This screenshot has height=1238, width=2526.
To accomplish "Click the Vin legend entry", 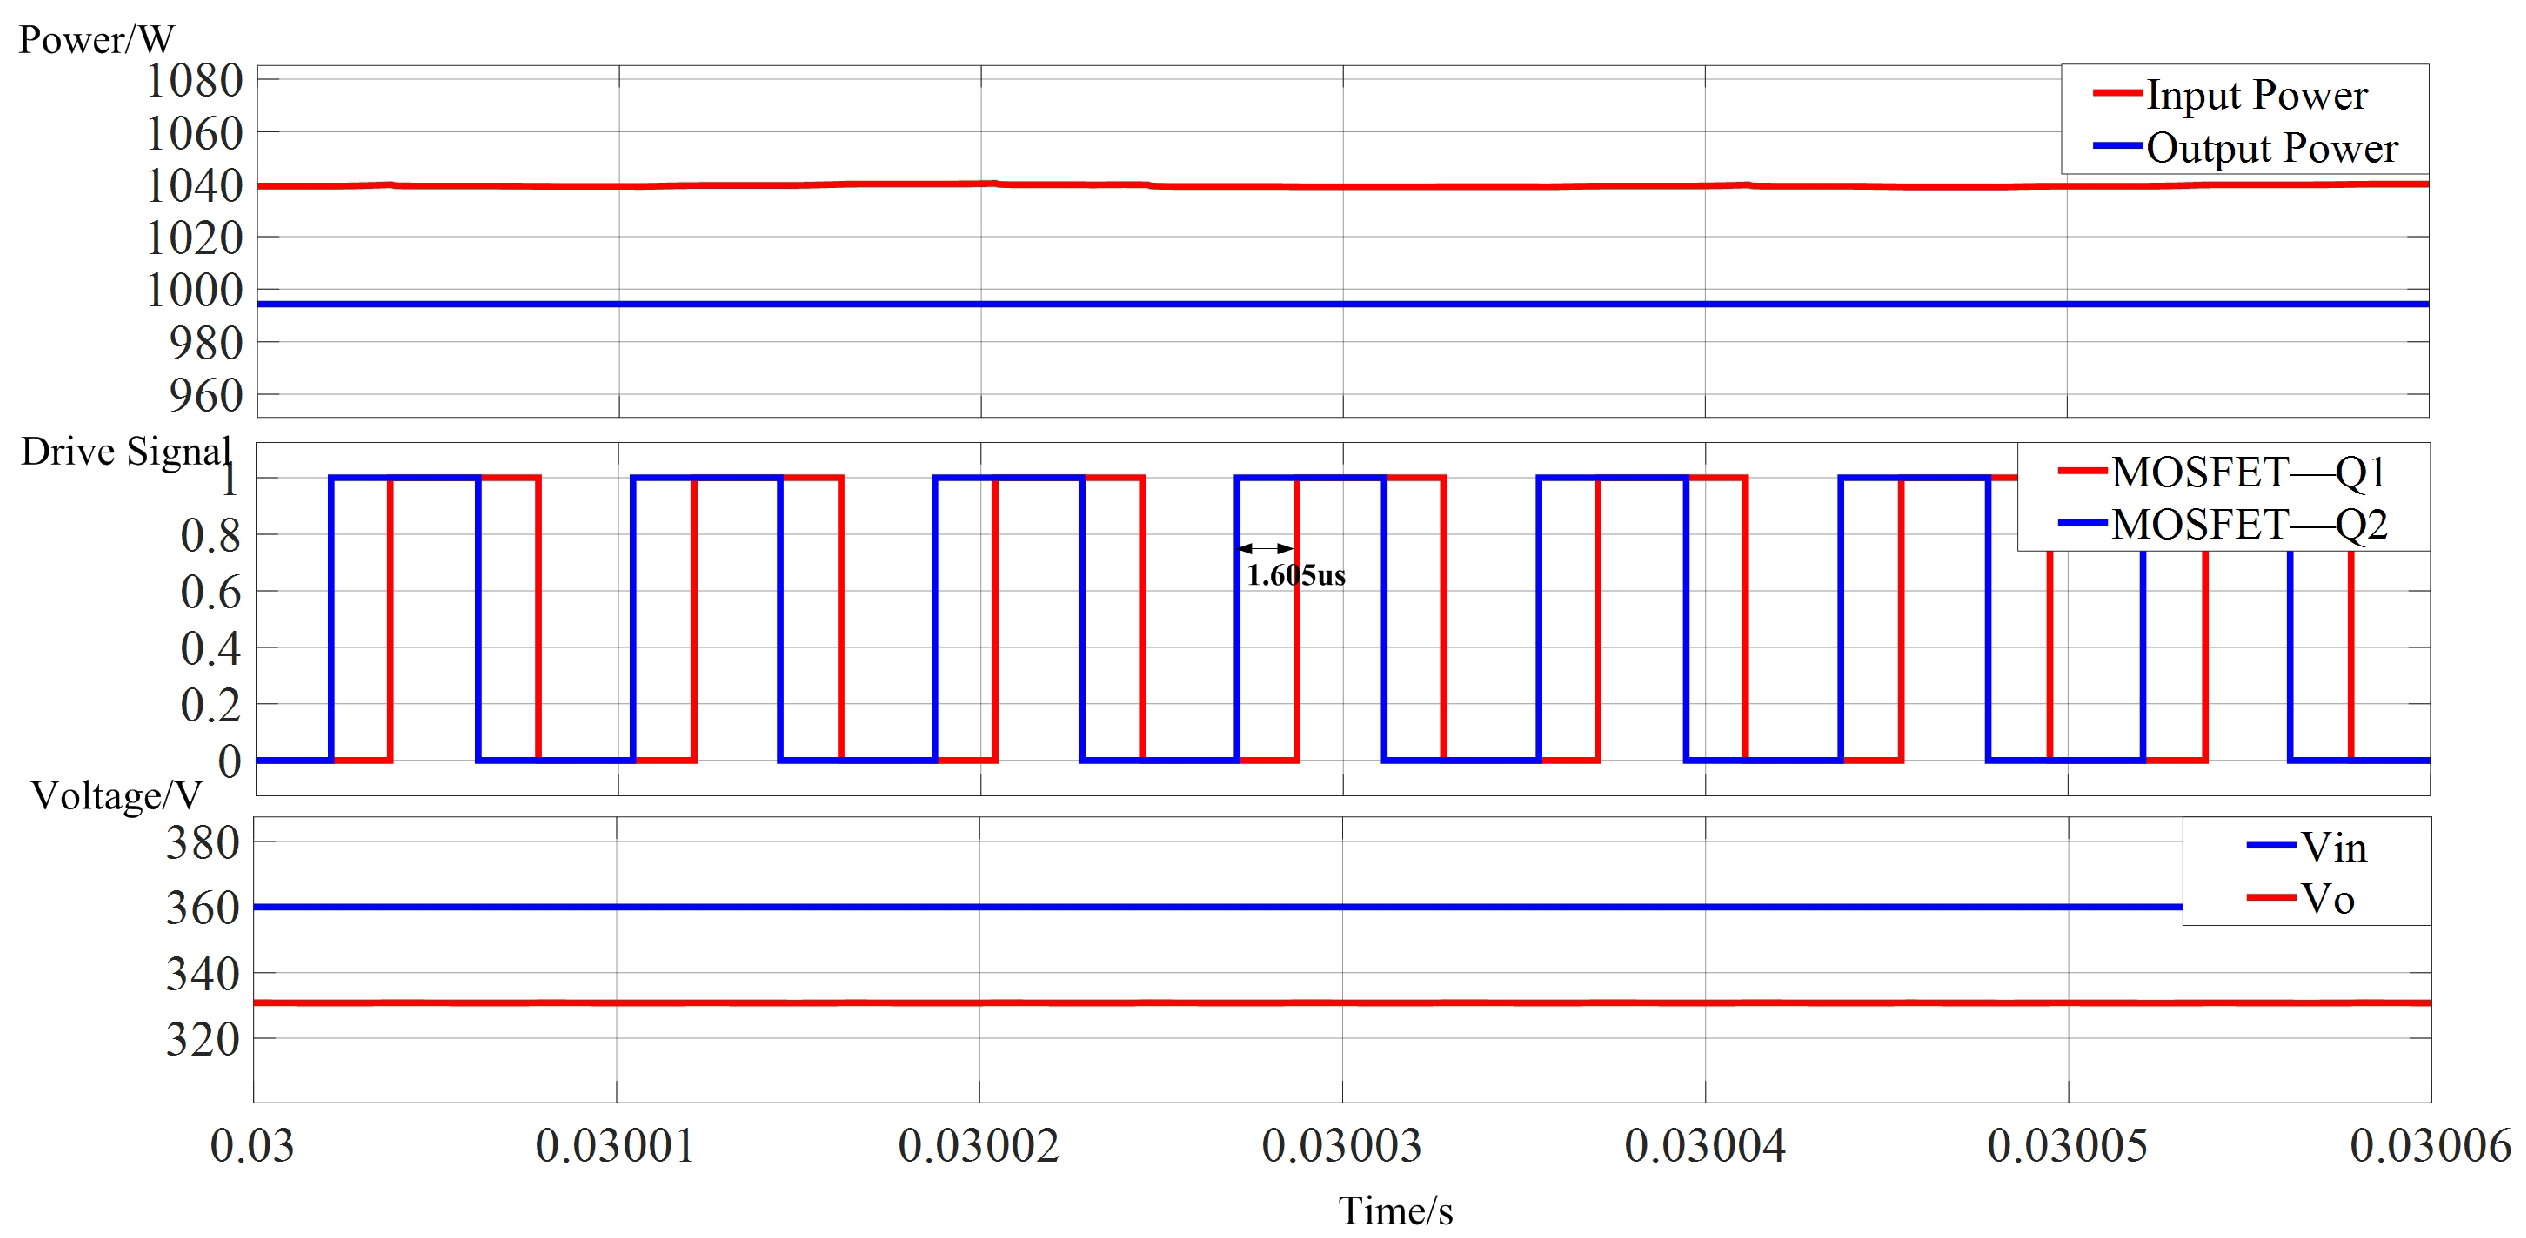I will pyautogui.click(x=2333, y=847).
